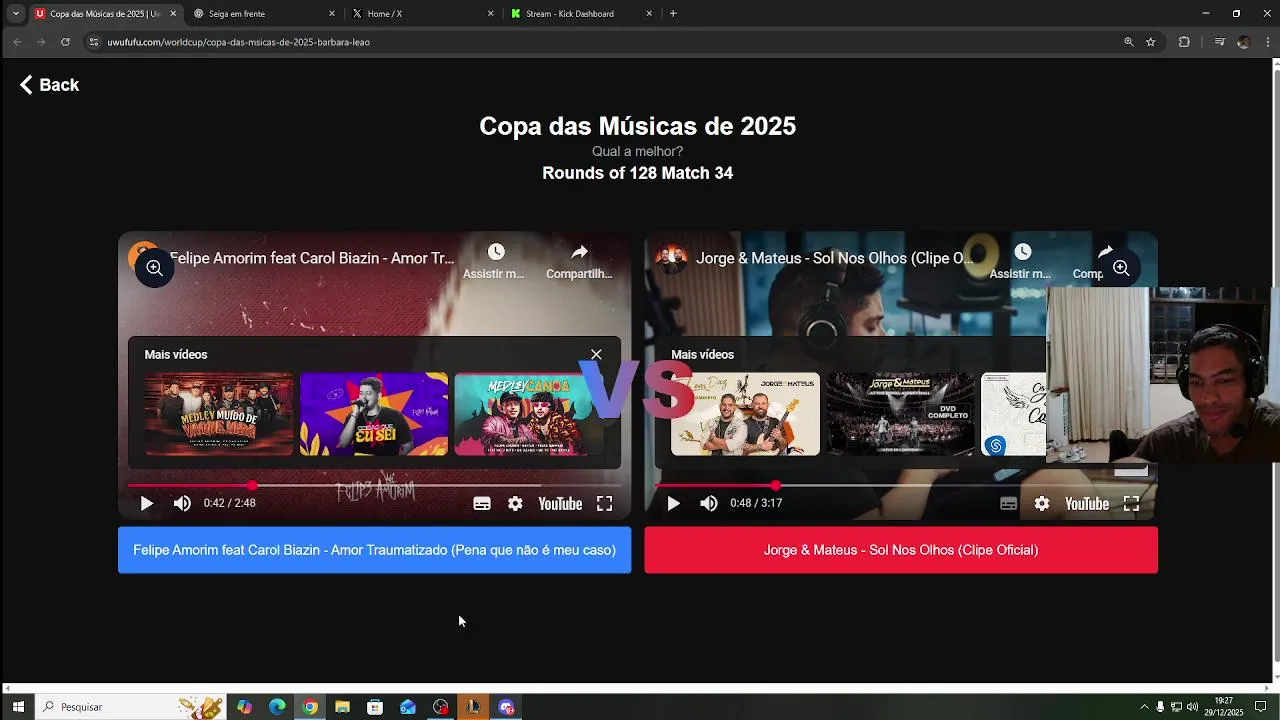Seek the Felipe Amorim video progress bar
1280x720 pixels.
pos(374,485)
